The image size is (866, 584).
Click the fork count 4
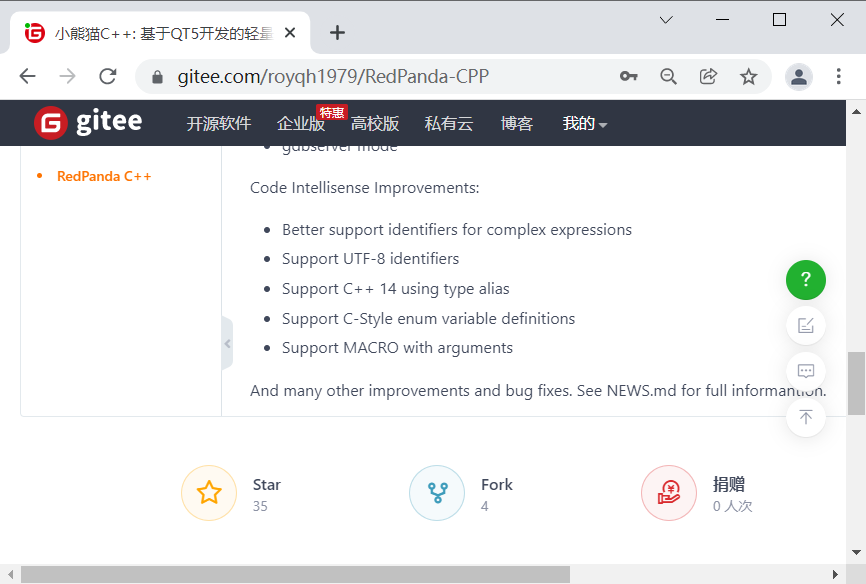coord(484,506)
